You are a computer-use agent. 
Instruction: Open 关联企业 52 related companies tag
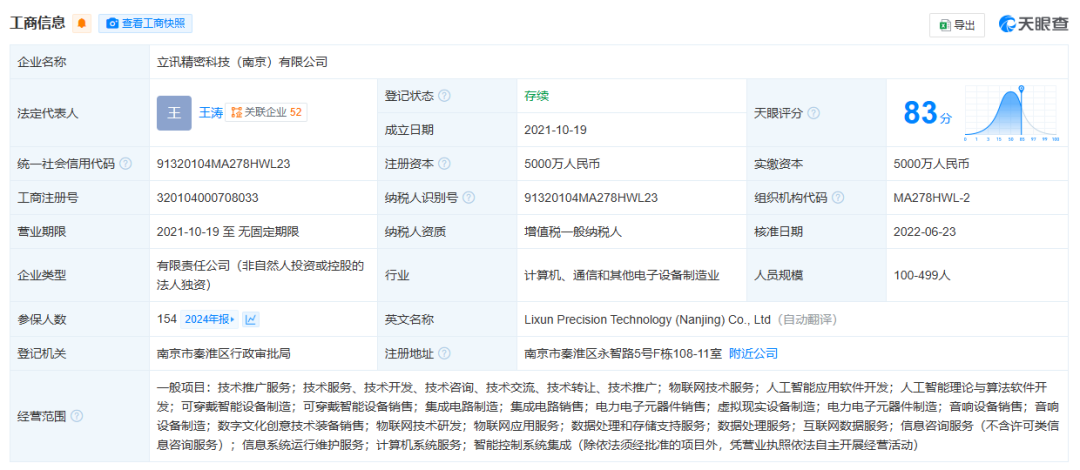267,113
